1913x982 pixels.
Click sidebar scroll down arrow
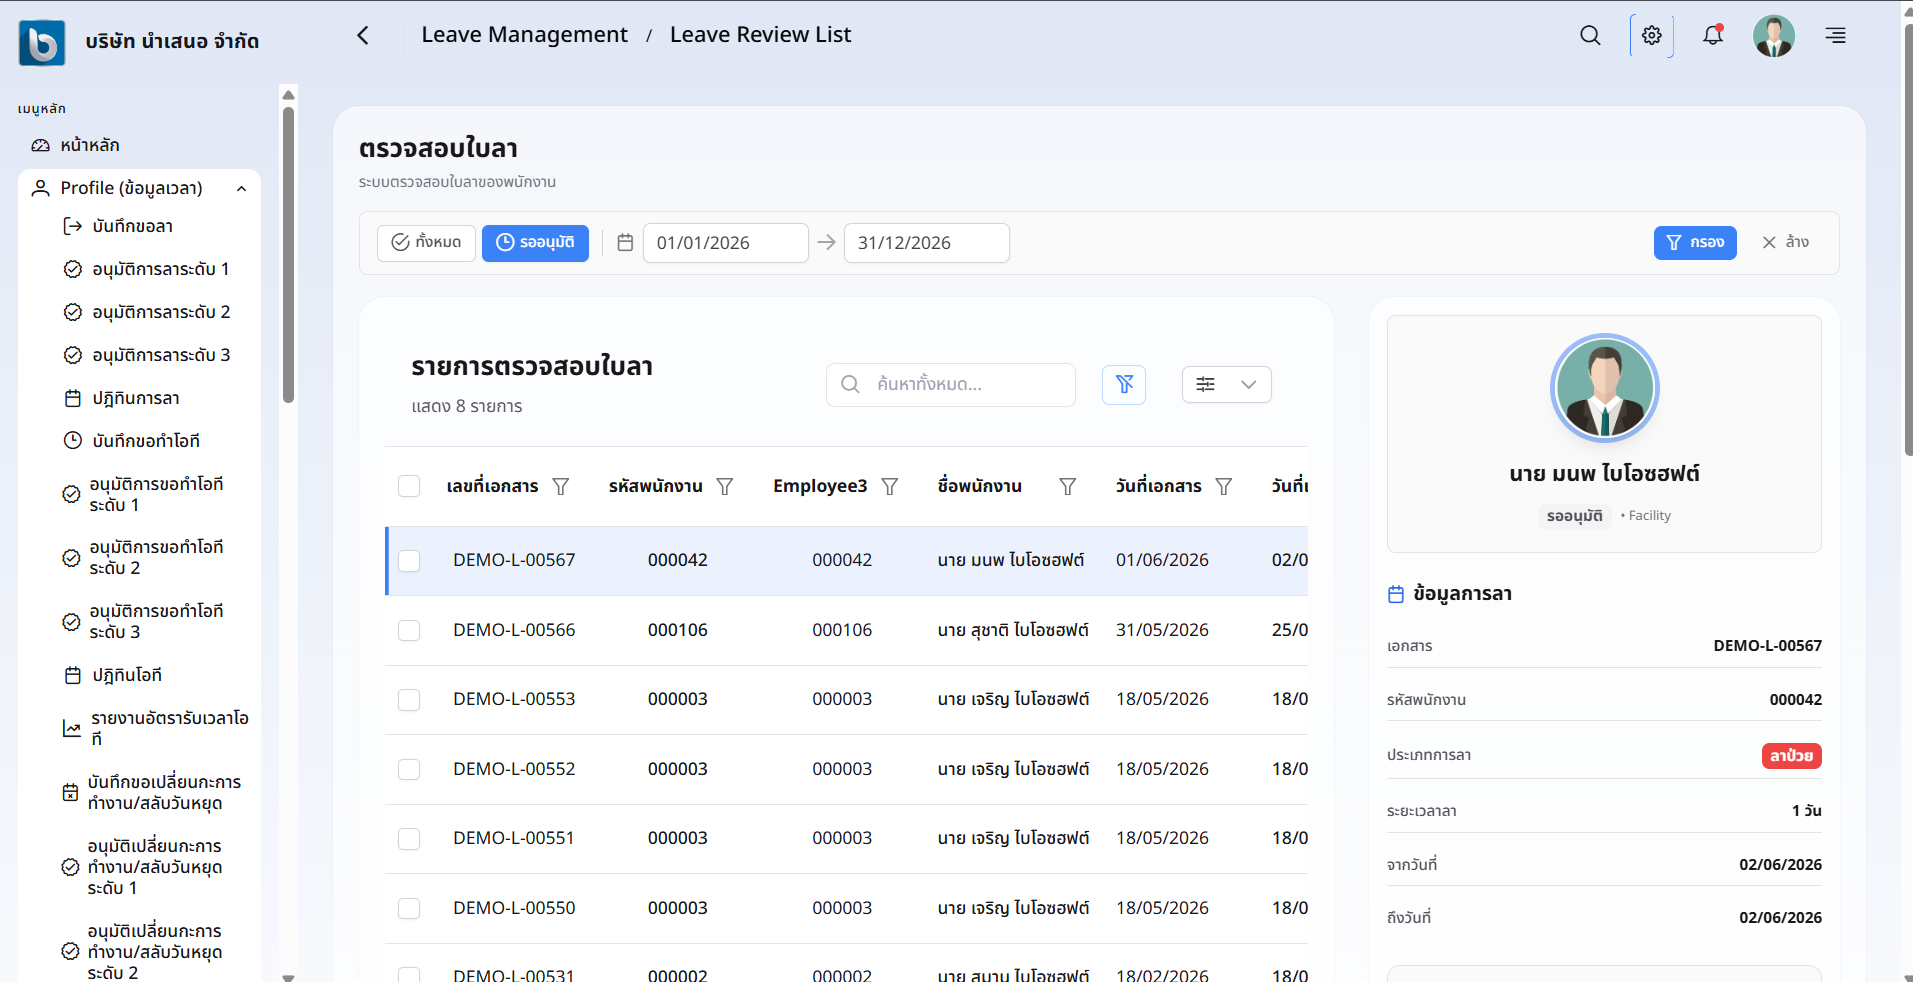(x=288, y=977)
